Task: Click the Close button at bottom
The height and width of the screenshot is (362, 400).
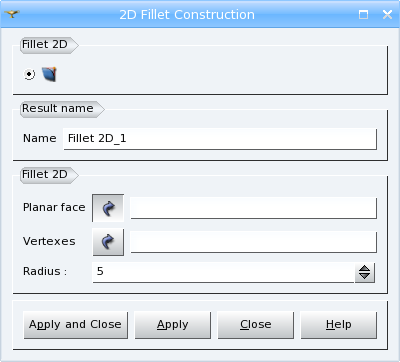Action: point(256,325)
